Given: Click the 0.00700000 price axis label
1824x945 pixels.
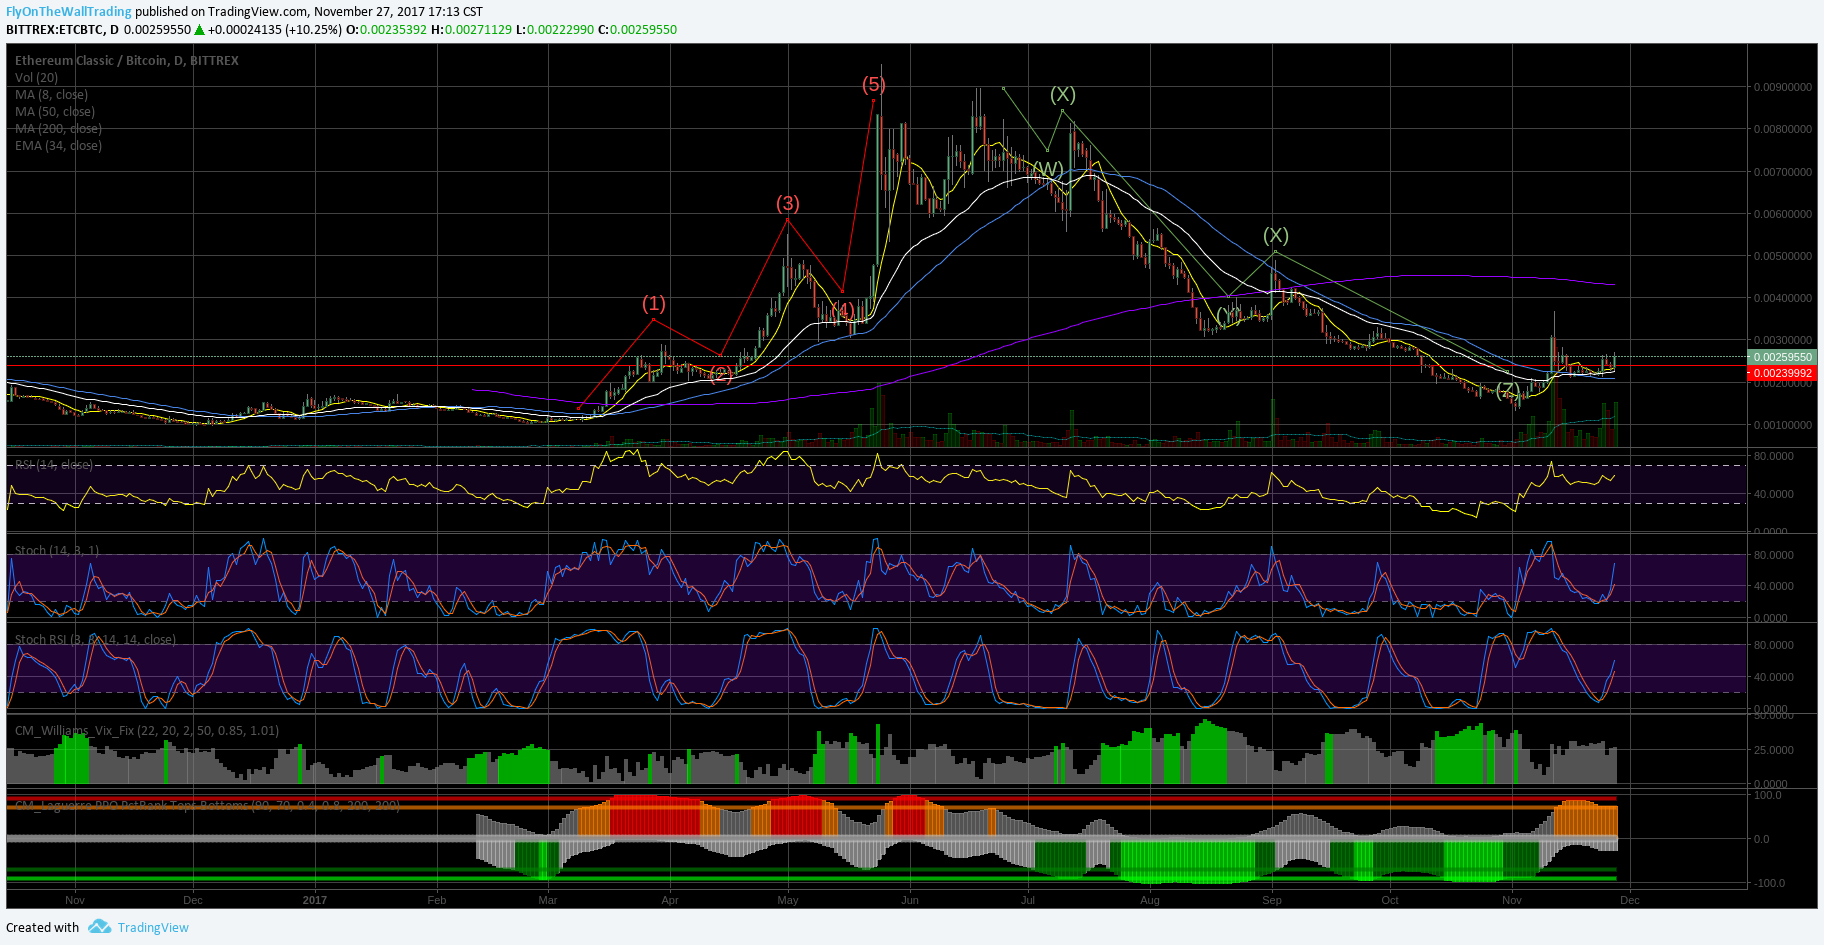Looking at the screenshot, I should pos(1782,172).
